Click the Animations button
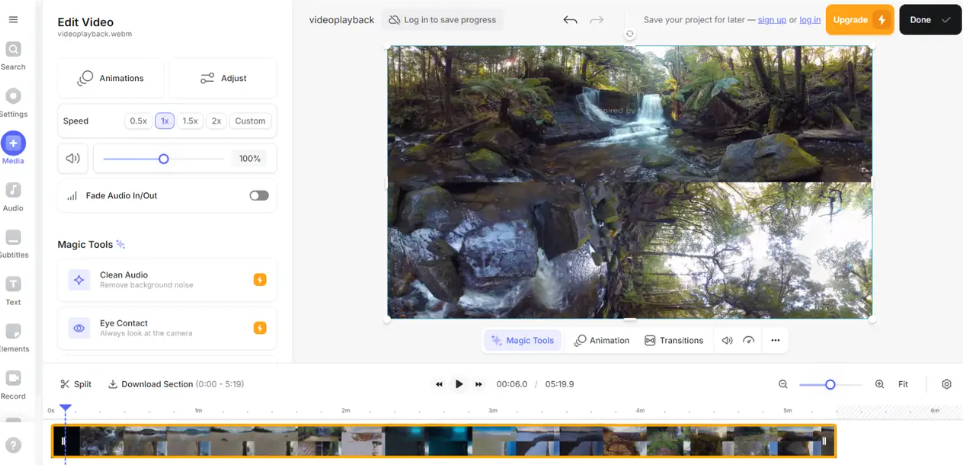Image resolution: width=963 pixels, height=466 pixels. click(111, 78)
